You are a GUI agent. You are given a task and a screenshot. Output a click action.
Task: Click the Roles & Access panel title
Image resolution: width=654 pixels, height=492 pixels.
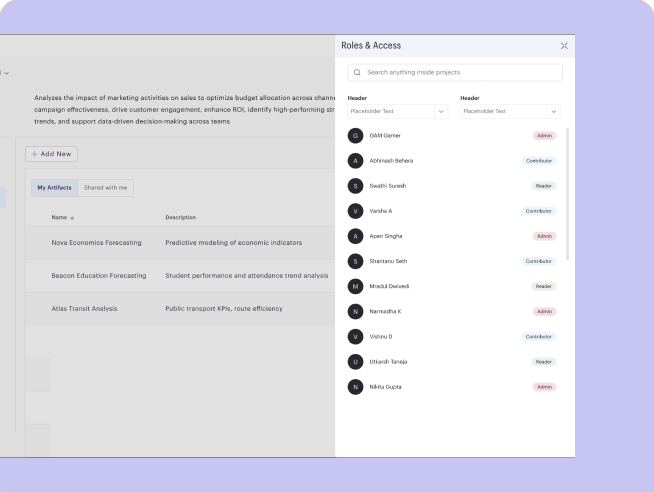pyautogui.click(x=371, y=45)
